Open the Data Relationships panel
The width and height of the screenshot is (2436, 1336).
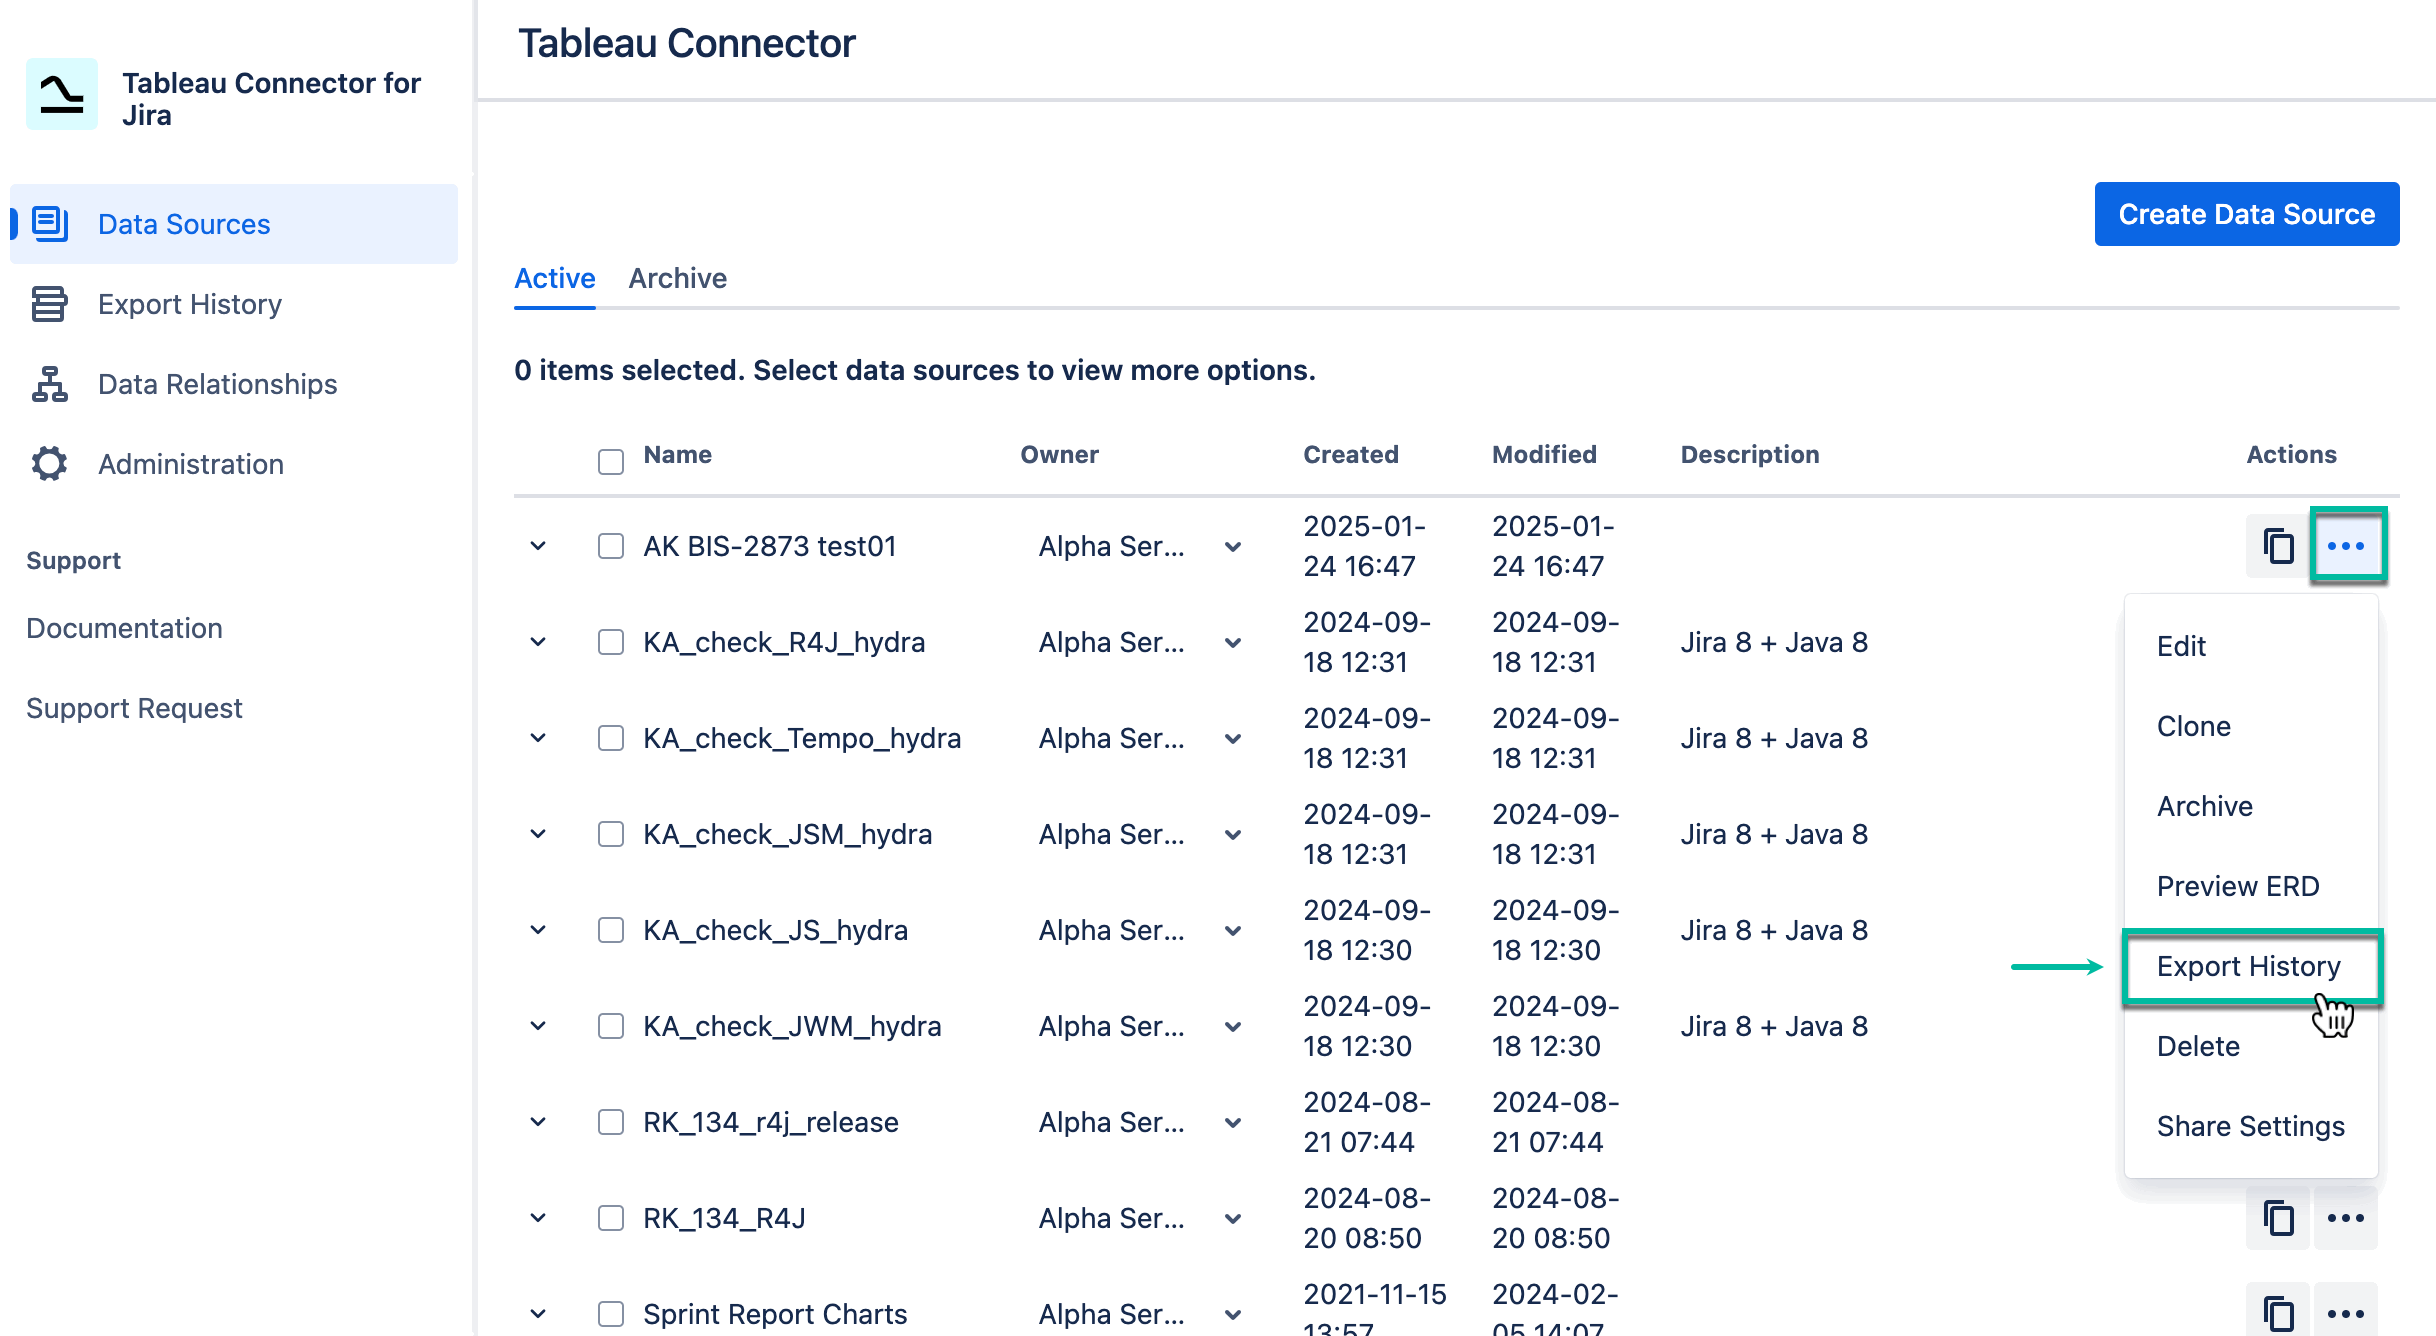point(217,384)
